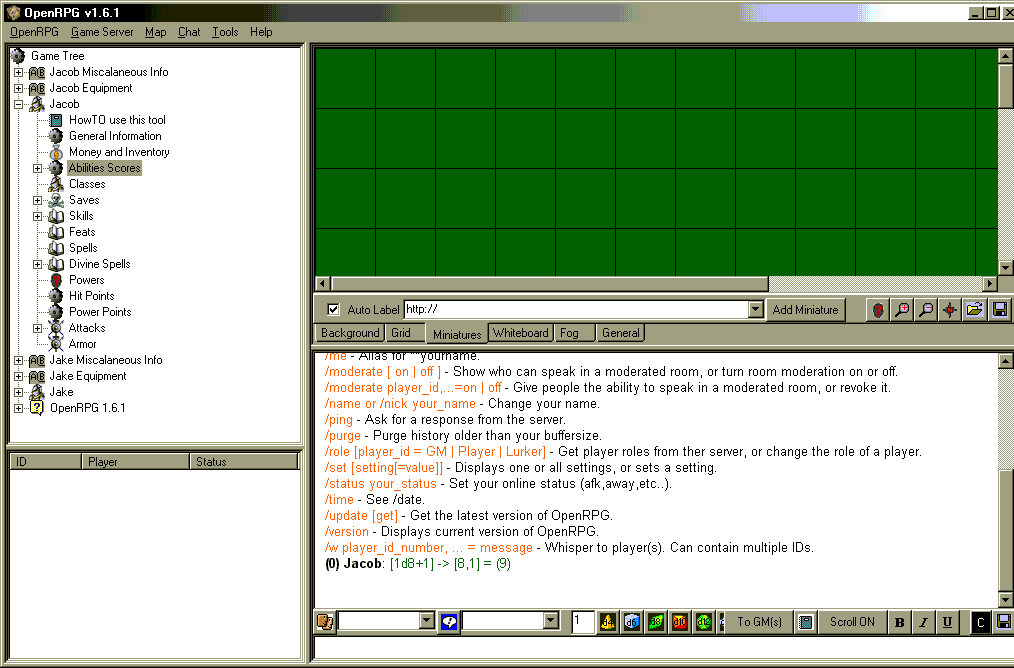Toggle the Auto Label checkbox
This screenshot has height=668, width=1014.
[x=333, y=310]
